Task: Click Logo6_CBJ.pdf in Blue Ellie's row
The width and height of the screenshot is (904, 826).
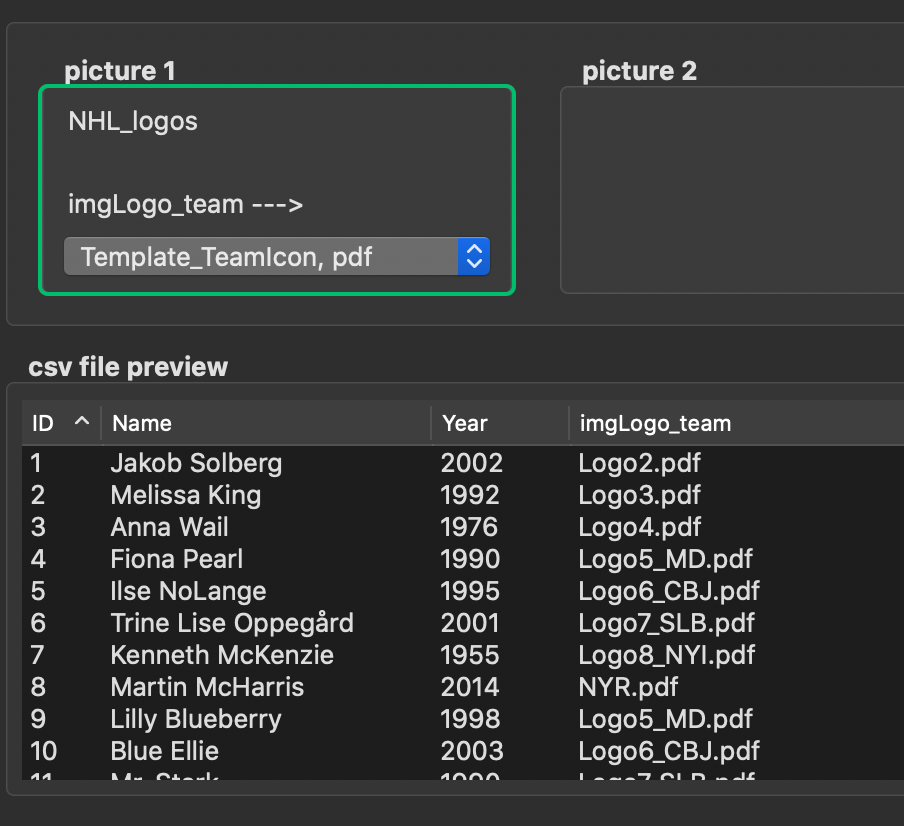Action: click(x=669, y=751)
